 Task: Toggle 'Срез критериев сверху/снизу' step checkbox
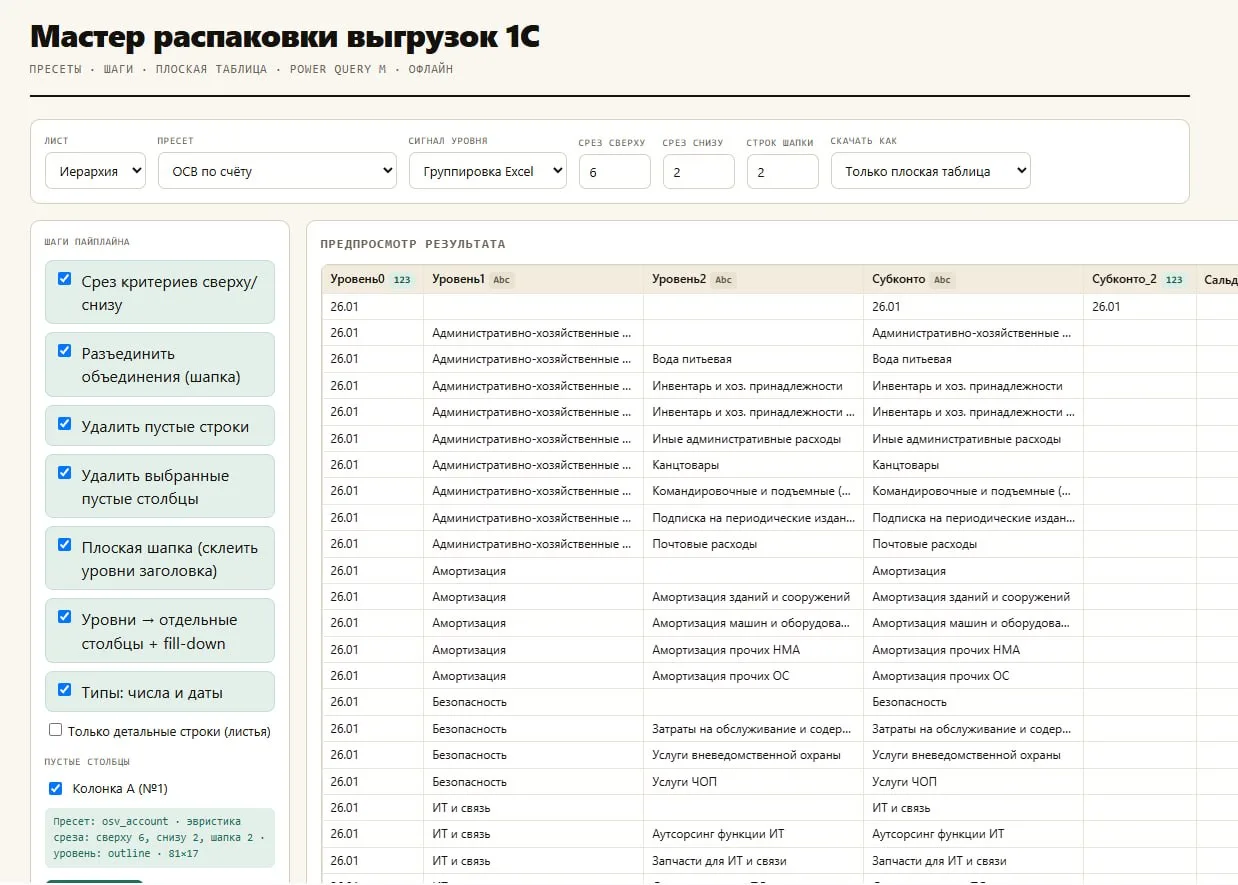tap(65, 279)
